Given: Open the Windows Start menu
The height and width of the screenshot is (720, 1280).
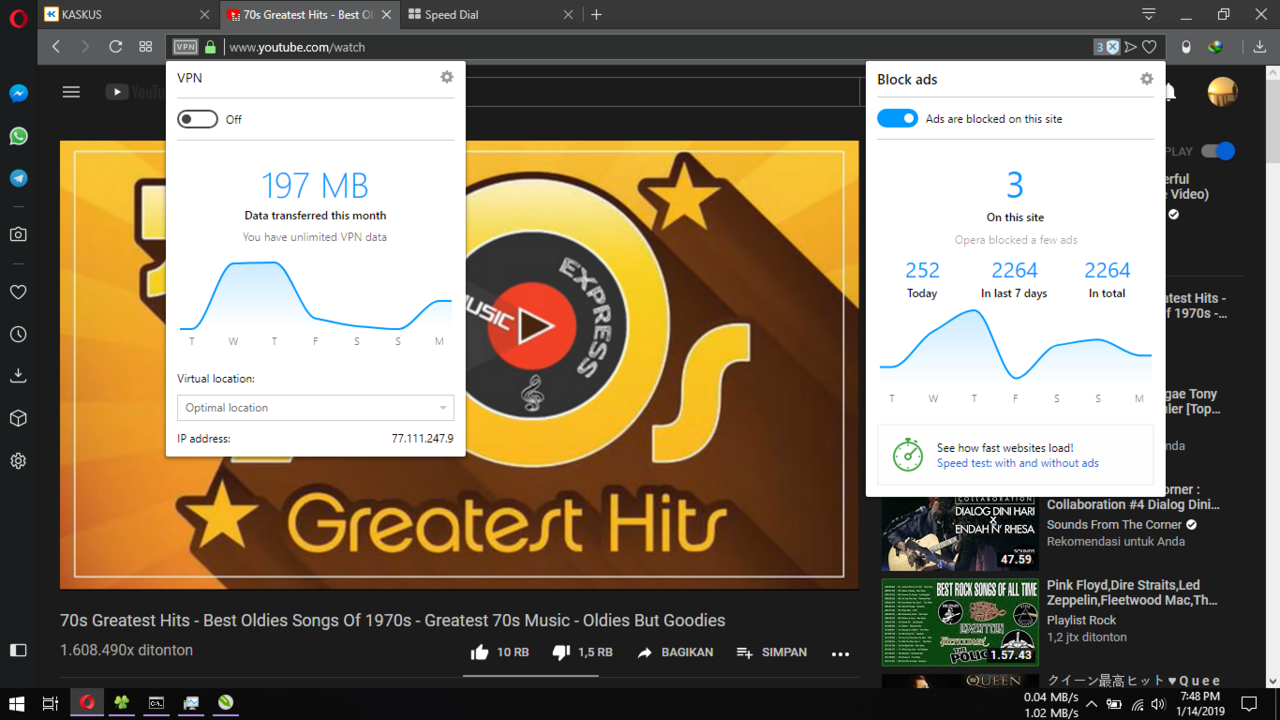Looking at the screenshot, I should [16, 703].
